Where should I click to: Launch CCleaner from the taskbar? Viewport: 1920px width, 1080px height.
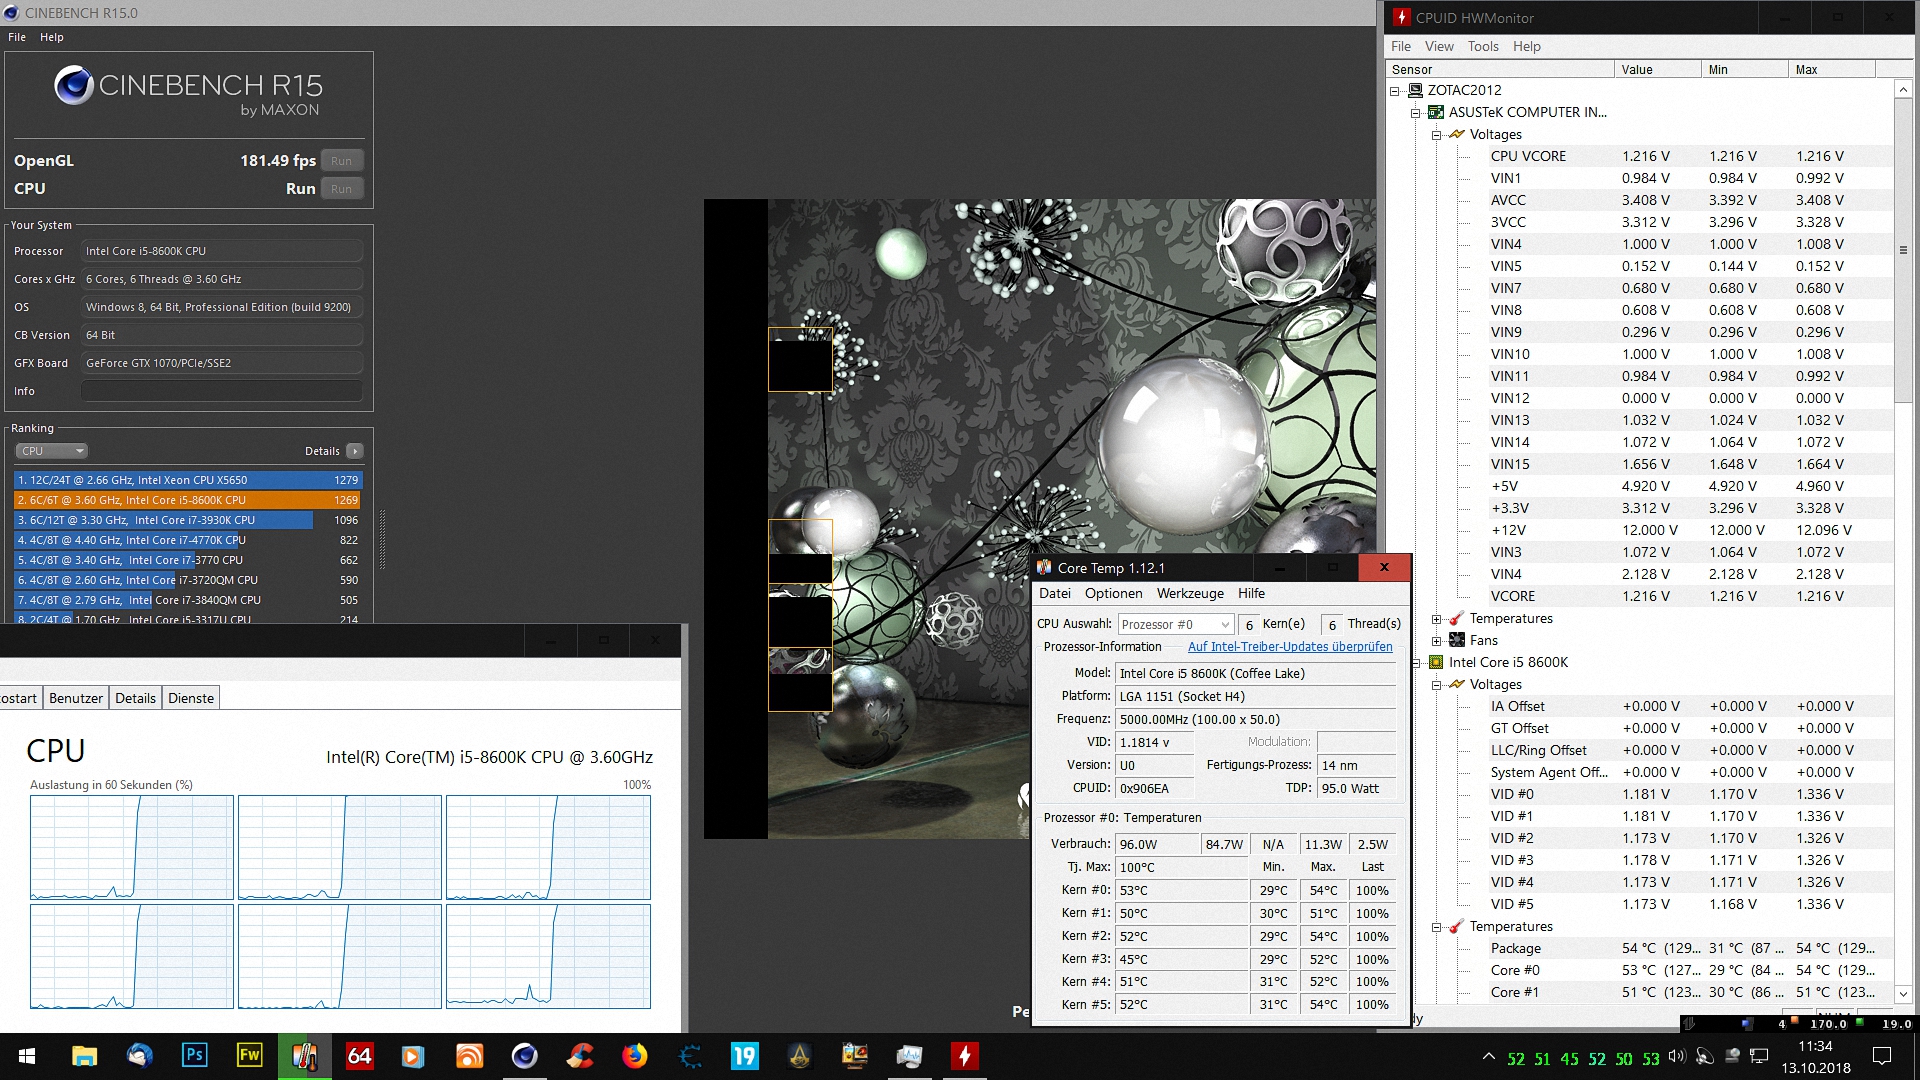[579, 1056]
